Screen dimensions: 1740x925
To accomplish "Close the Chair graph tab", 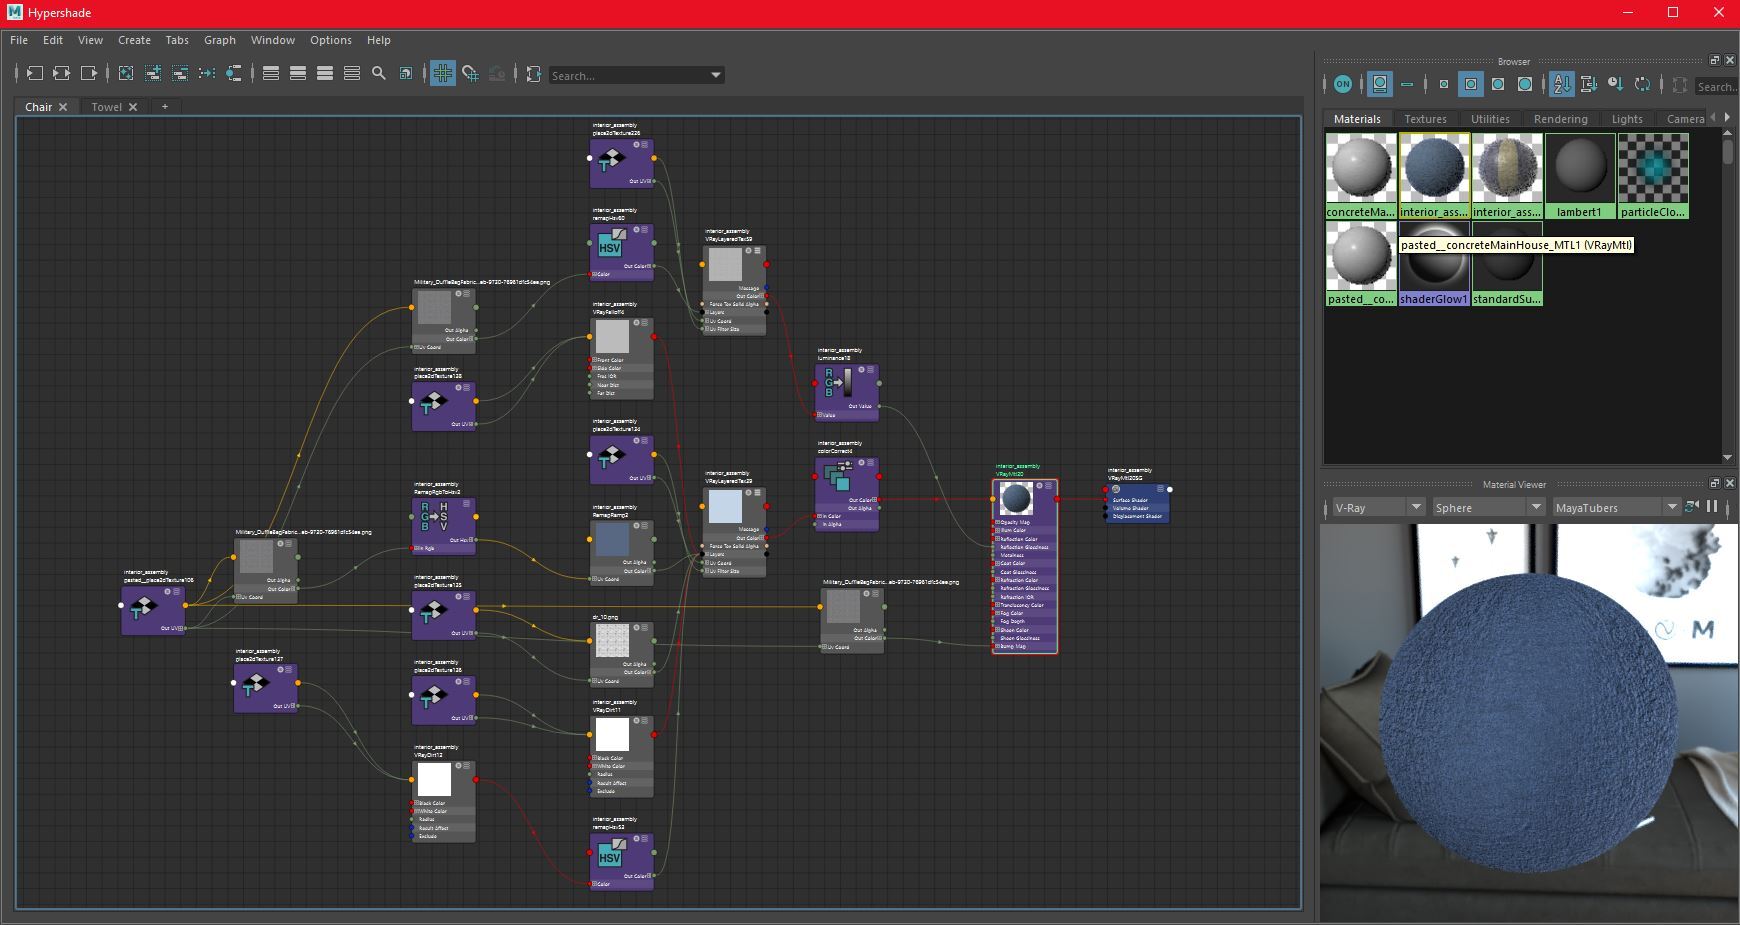I will pyautogui.click(x=63, y=107).
